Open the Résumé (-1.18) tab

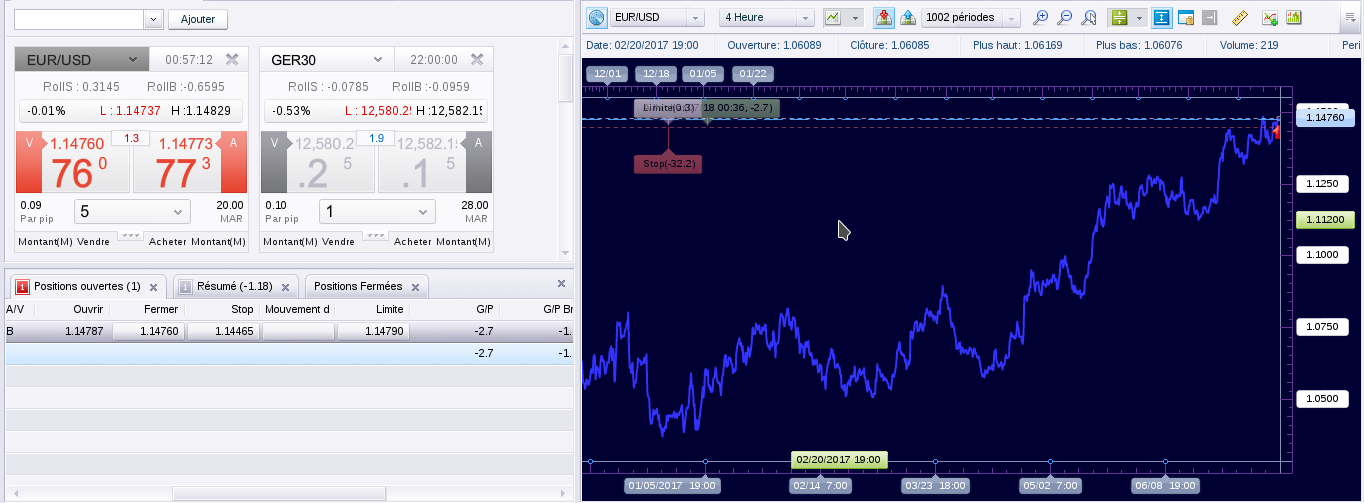pyautogui.click(x=235, y=287)
